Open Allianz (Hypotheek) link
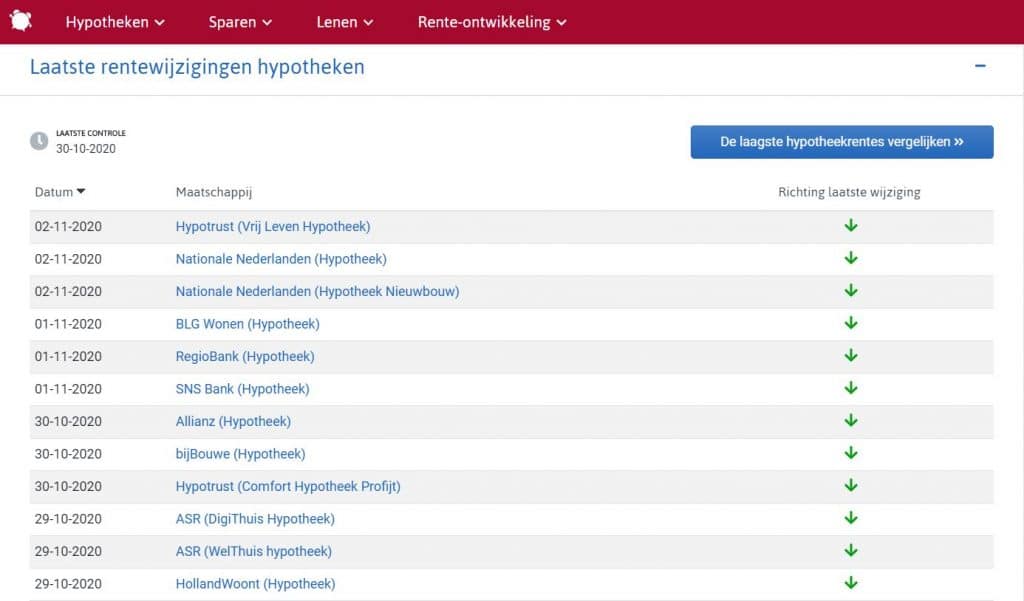Image resolution: width=1024 pixels, height=601 pixels. pos(233,421)
